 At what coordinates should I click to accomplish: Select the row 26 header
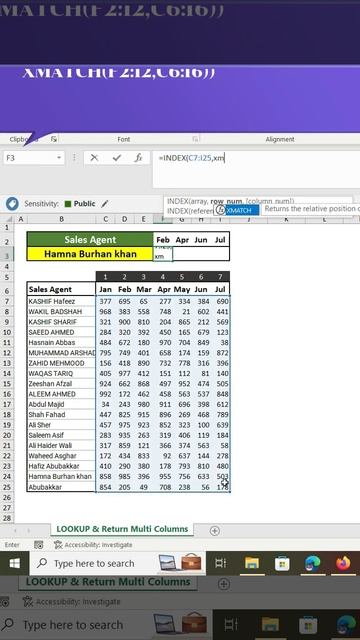point(7,498)
